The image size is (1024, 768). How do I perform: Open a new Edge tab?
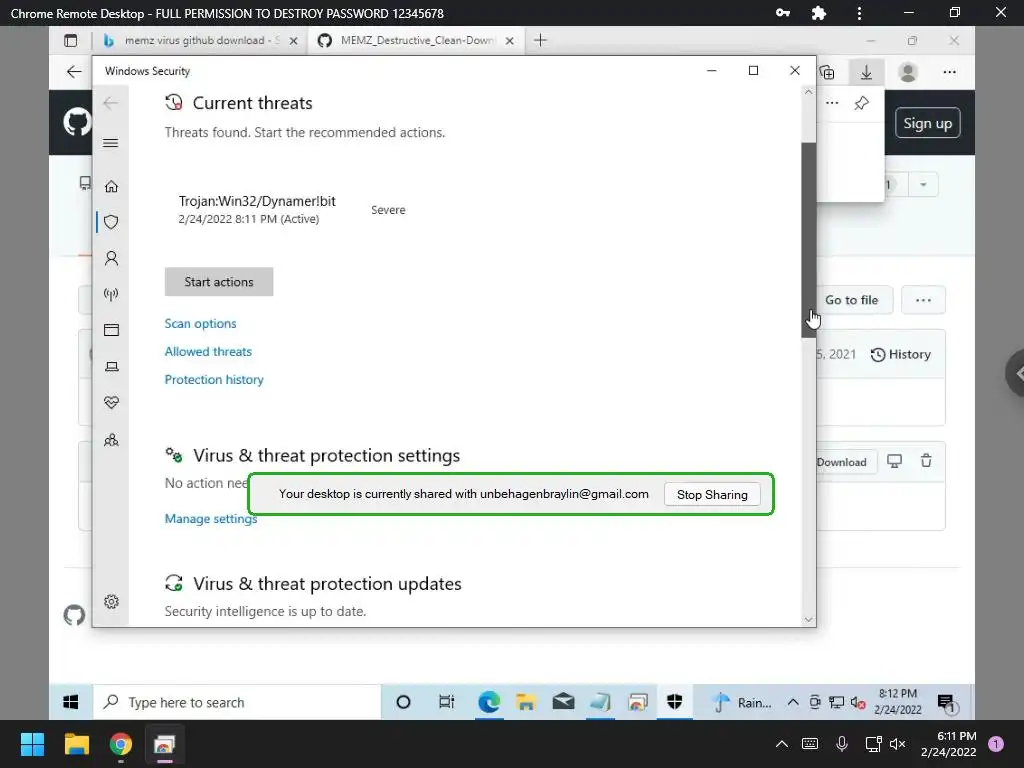(x=540, y=40)
